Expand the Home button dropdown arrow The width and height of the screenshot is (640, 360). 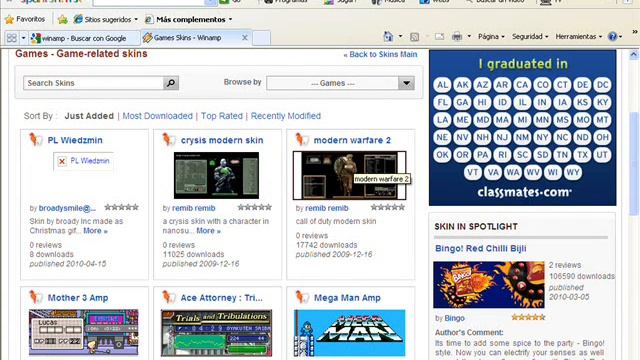tap(400, 36)
